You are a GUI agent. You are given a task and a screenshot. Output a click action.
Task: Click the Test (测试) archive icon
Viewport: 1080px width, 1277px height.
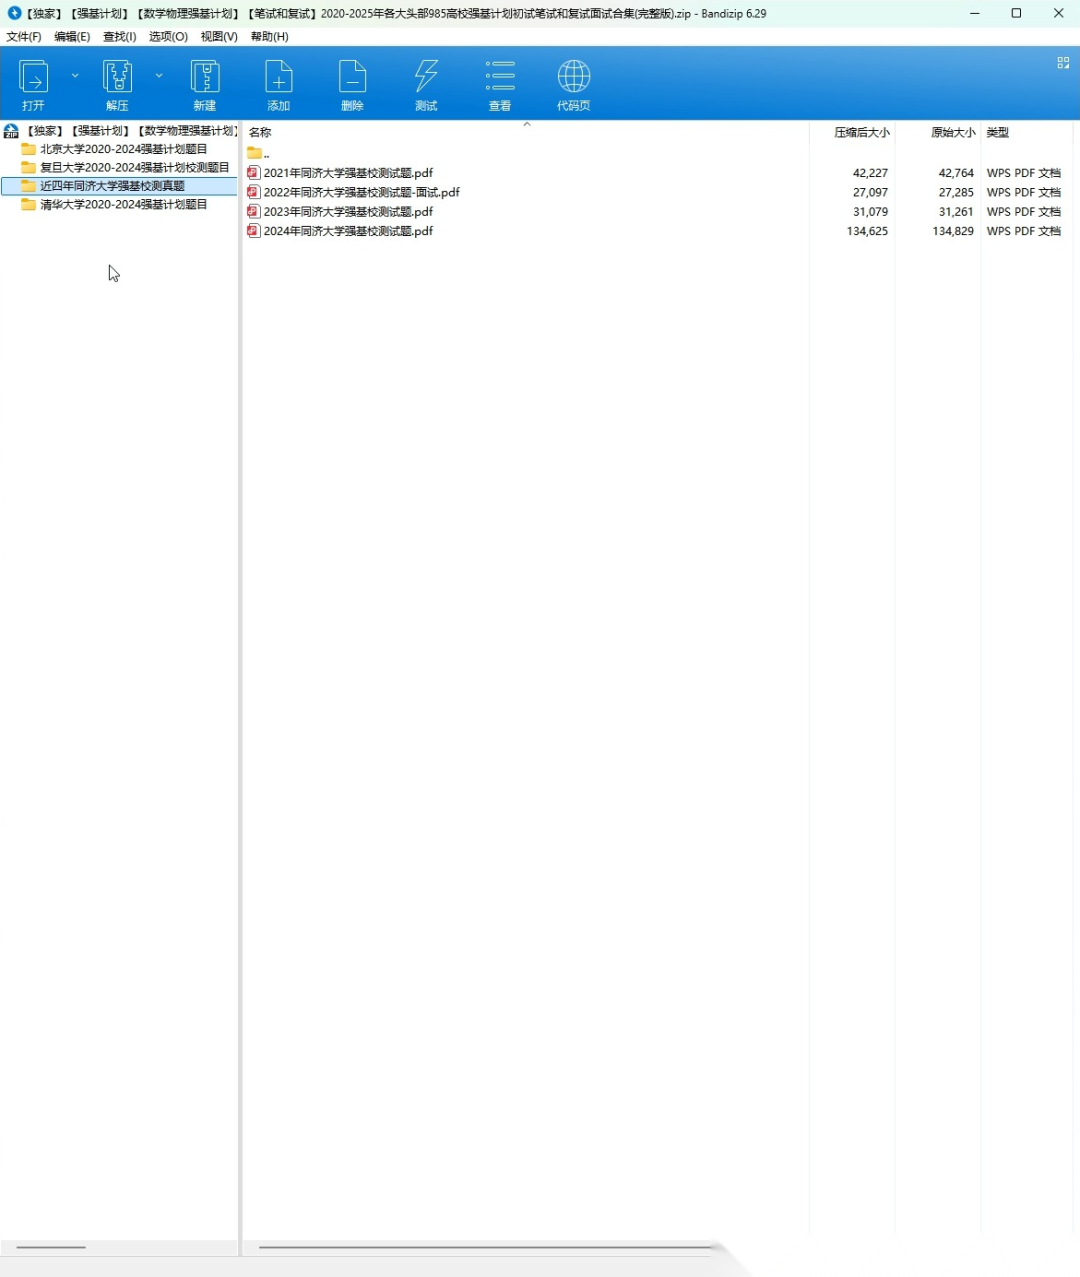point(426,78)
